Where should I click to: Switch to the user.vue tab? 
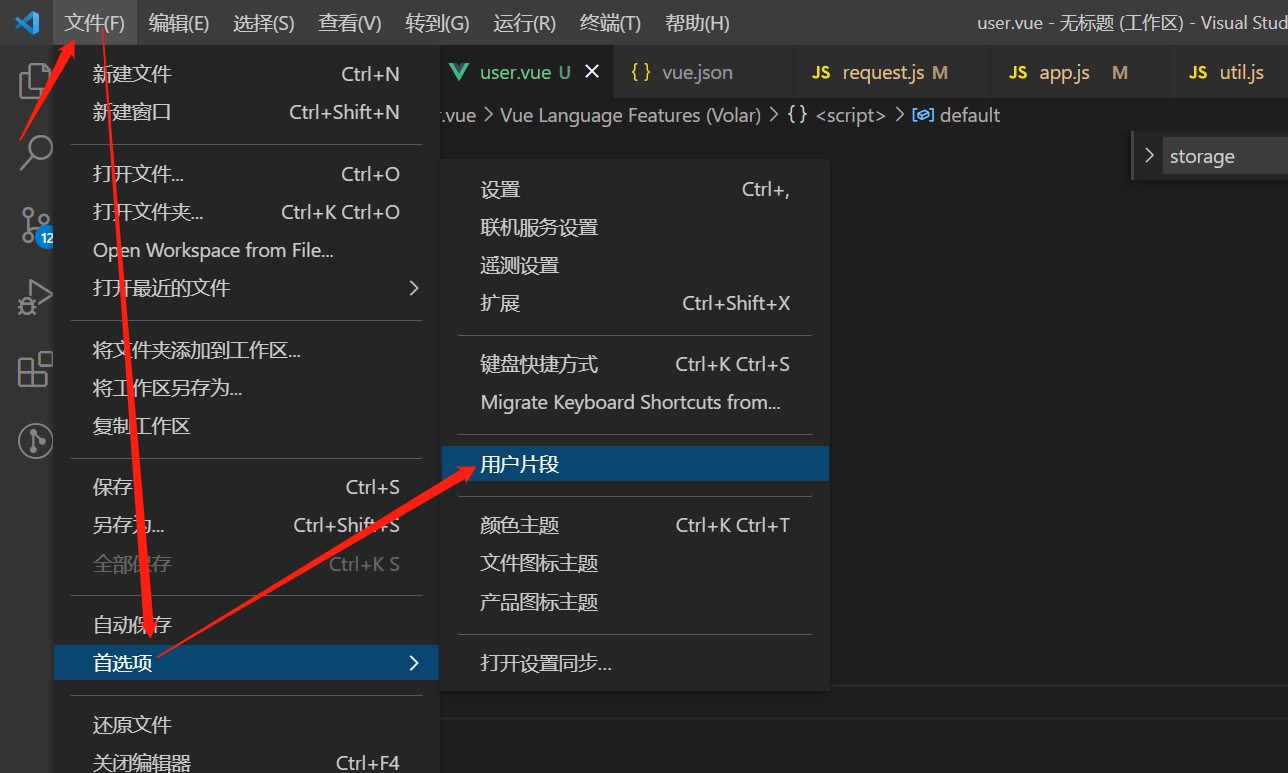524,72
